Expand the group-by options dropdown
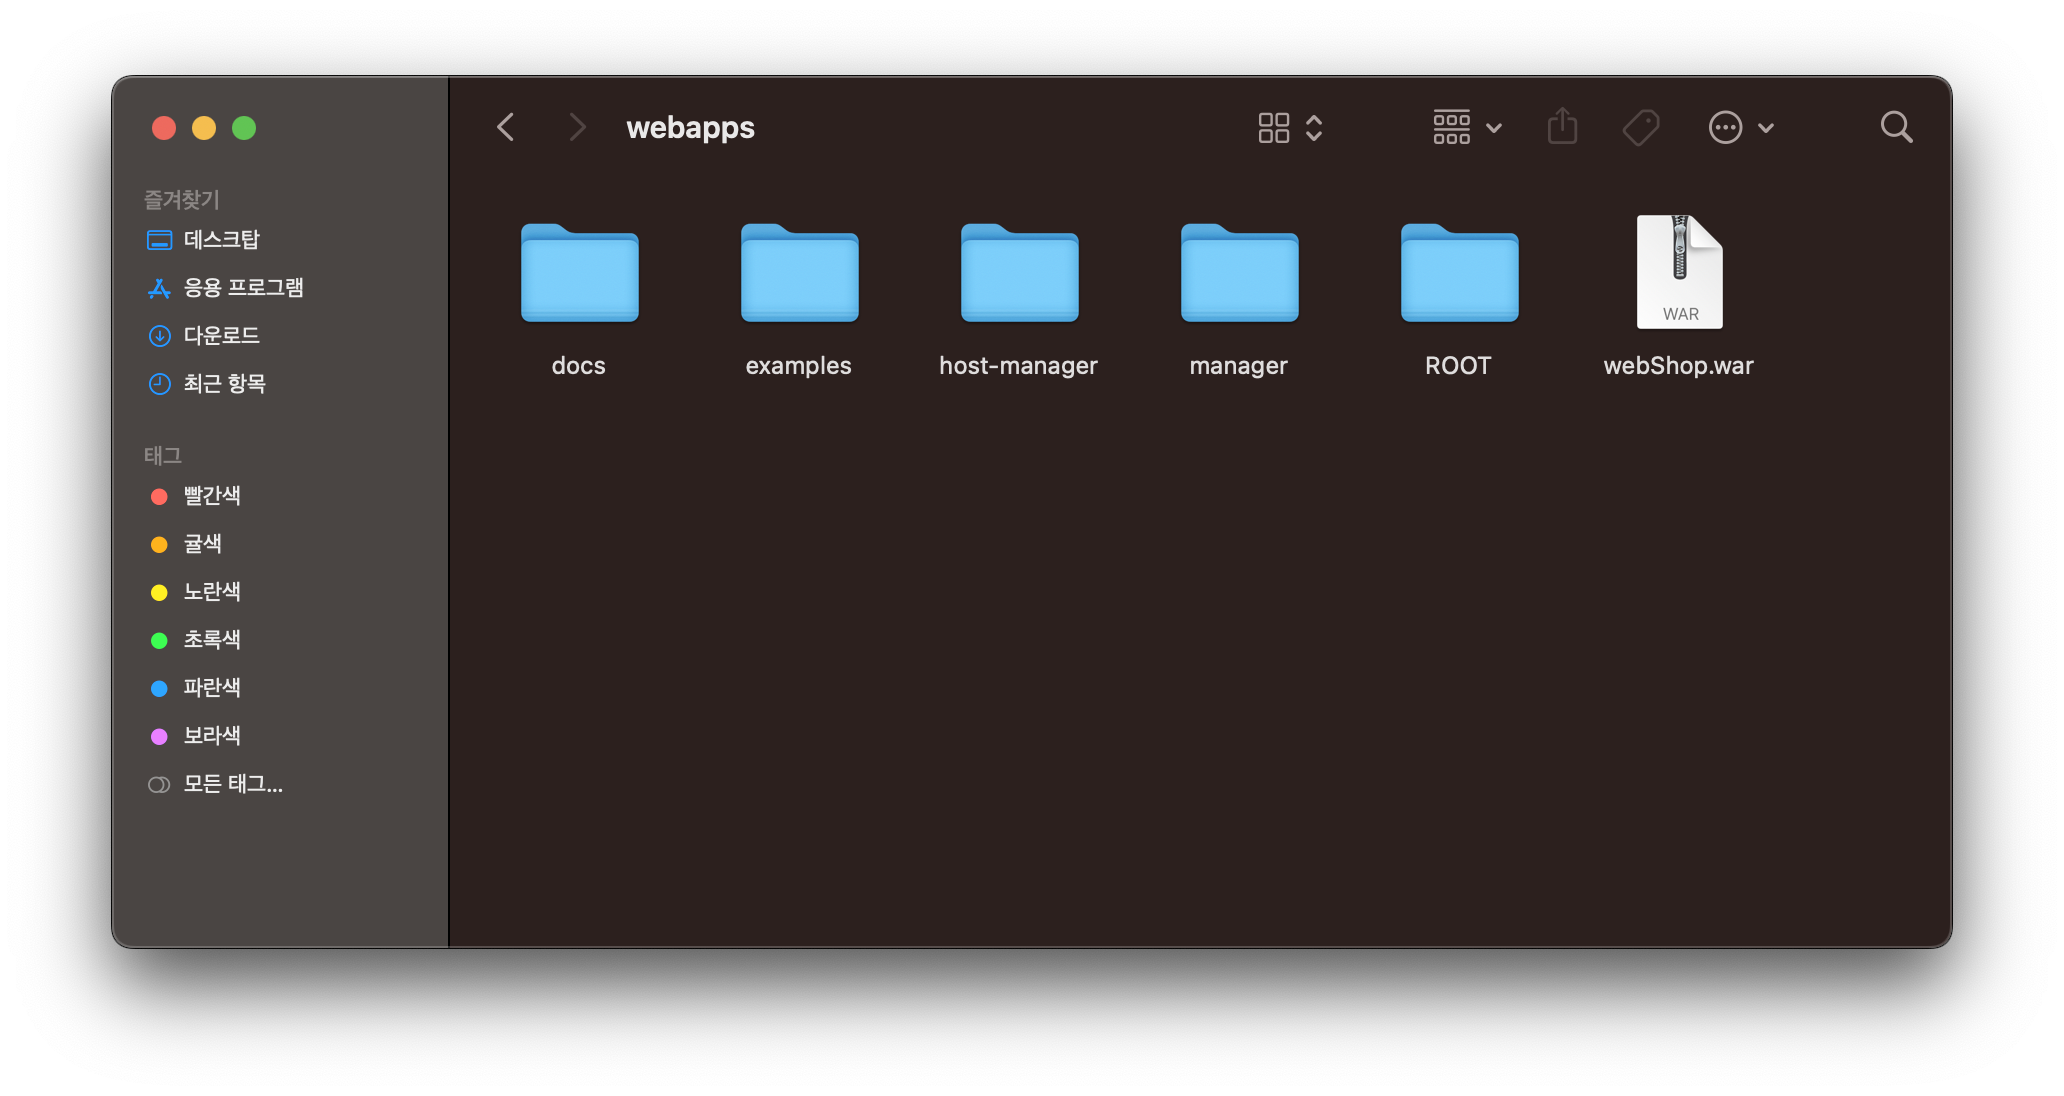 tap(1467, 128)
